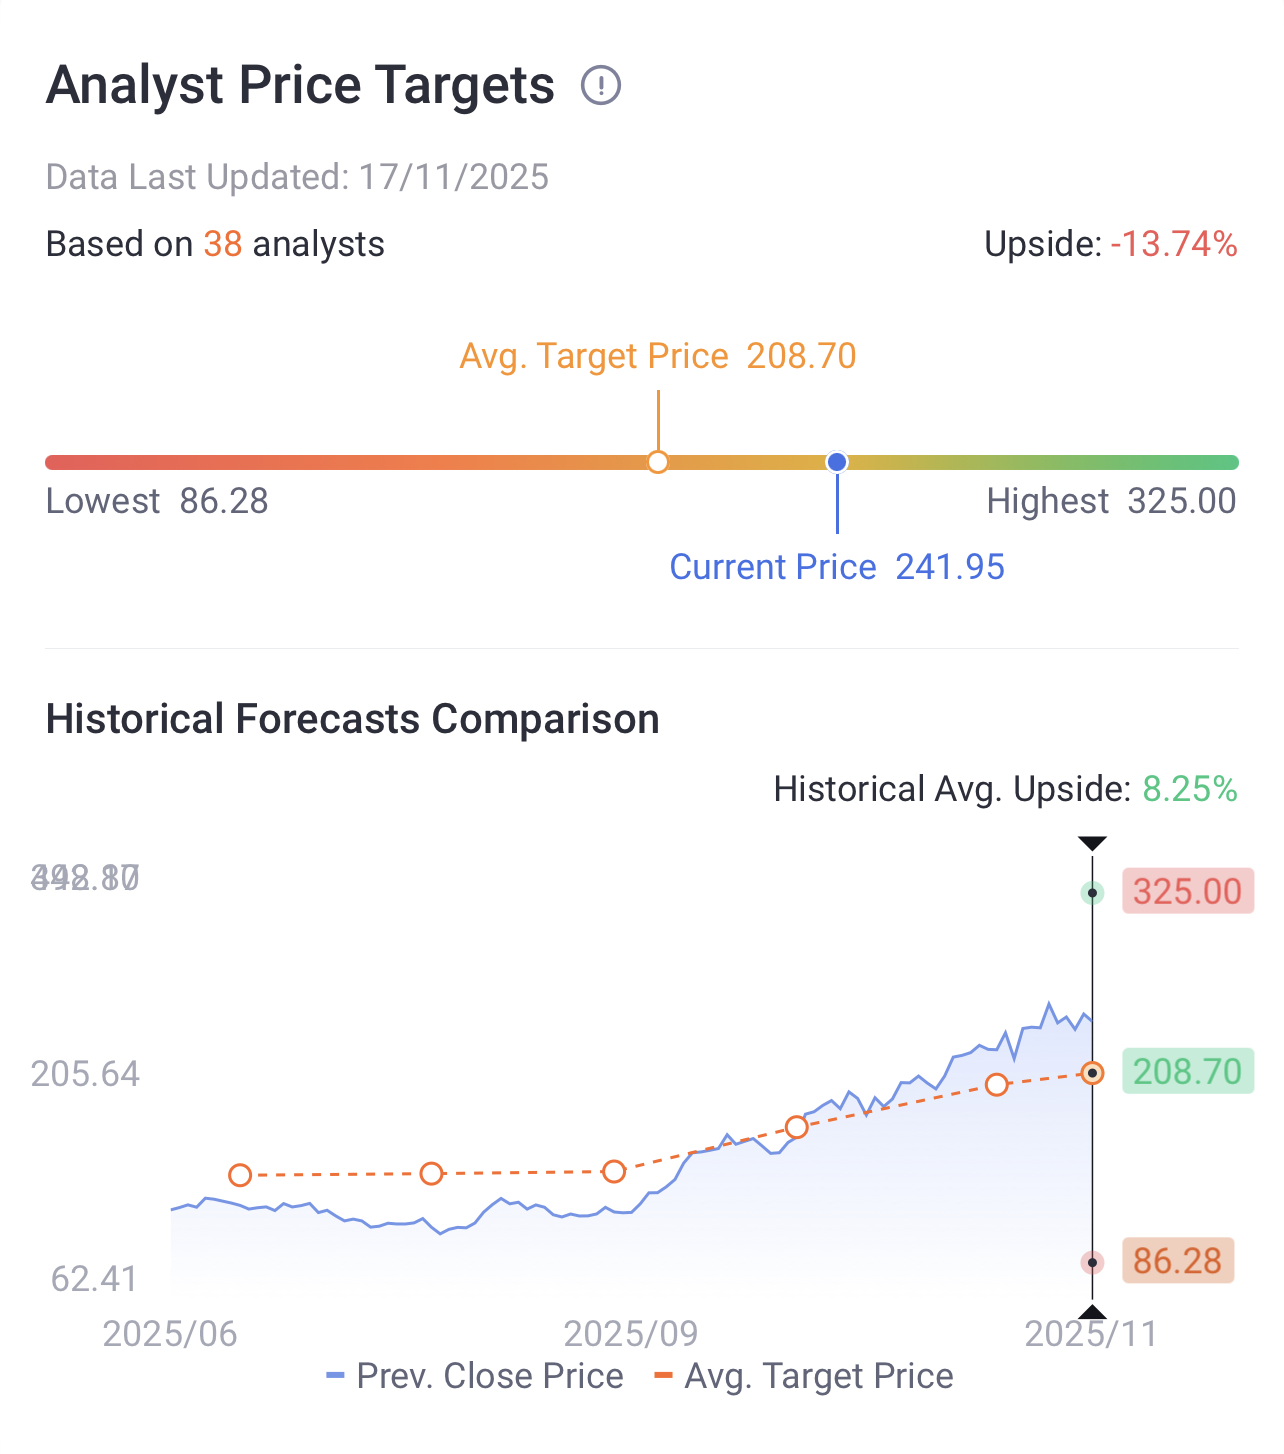Click the 325.00 highest target label
The width and height of the screenshot is (1284, 1454).
point(1187,891)
